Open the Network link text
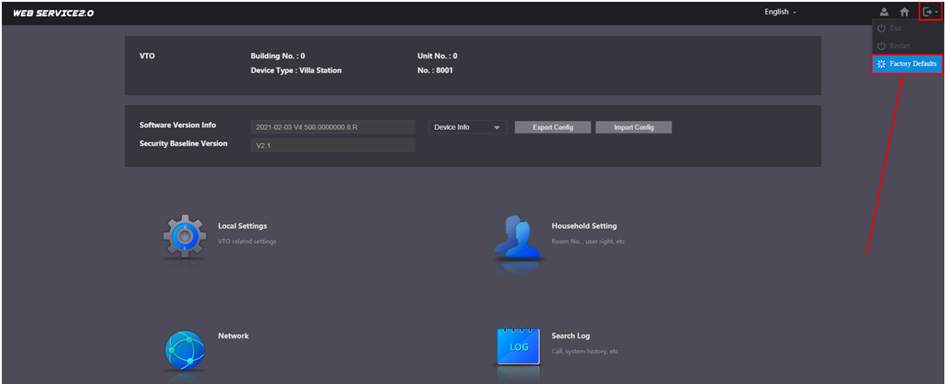 [233, 336]
